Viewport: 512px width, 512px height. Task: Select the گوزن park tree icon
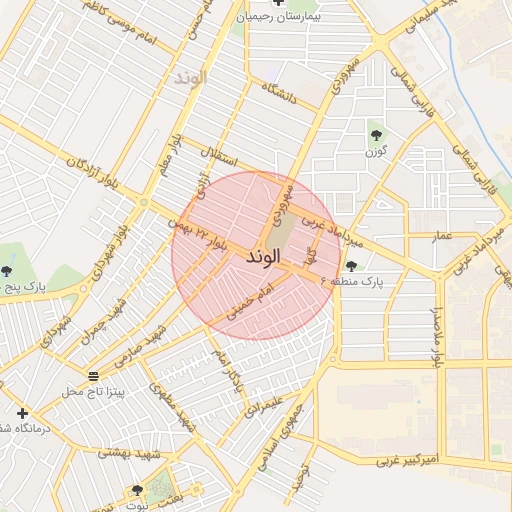coord(376,135)
